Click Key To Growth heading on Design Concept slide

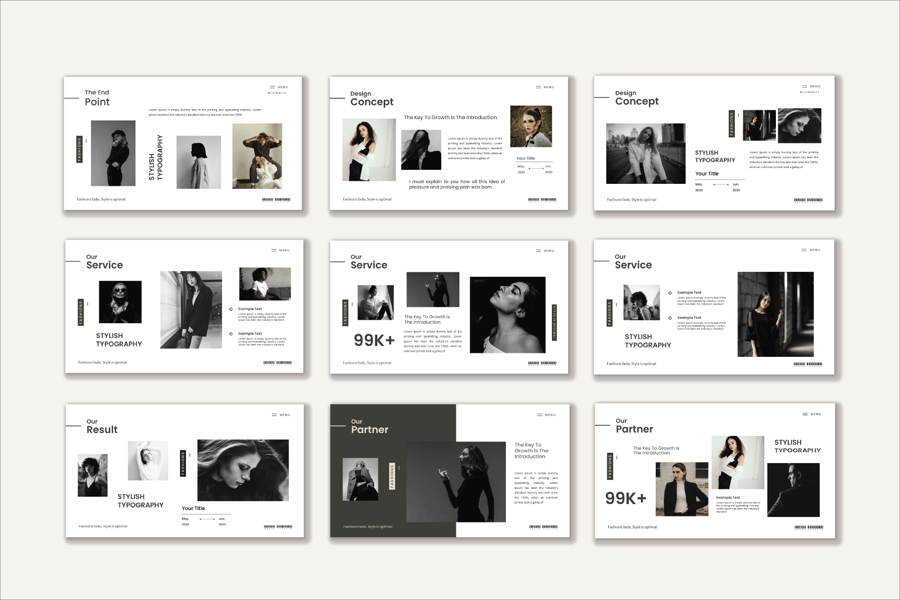450,117
